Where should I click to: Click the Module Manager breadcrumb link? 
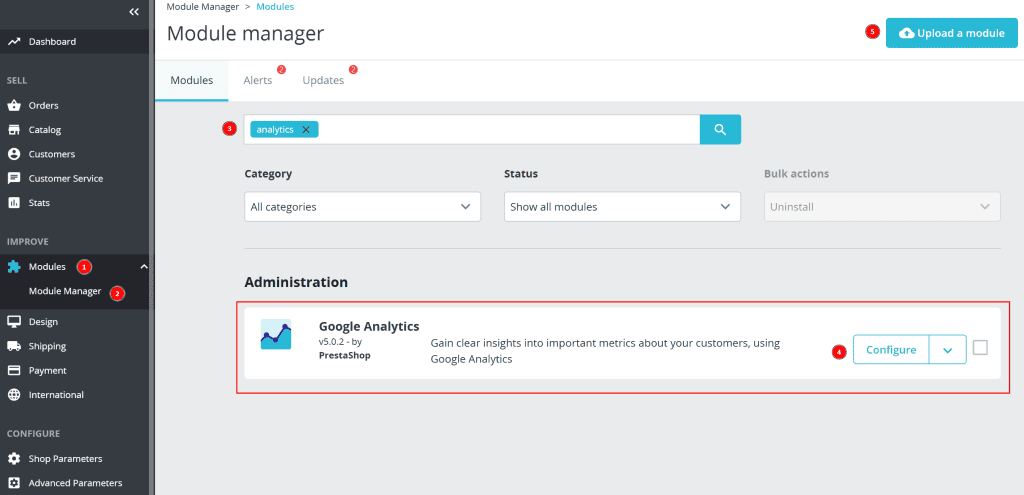tap(202, 7)
